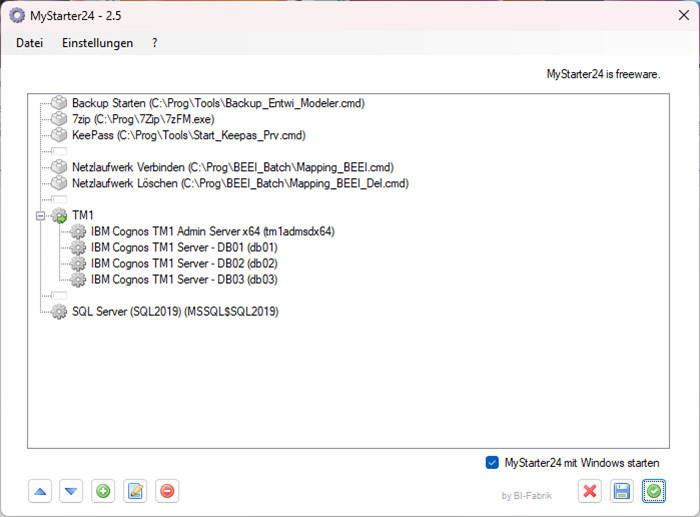700x517 pixels.
Task: Close the MyStarter24 window
Action: (x=683, y=15)
